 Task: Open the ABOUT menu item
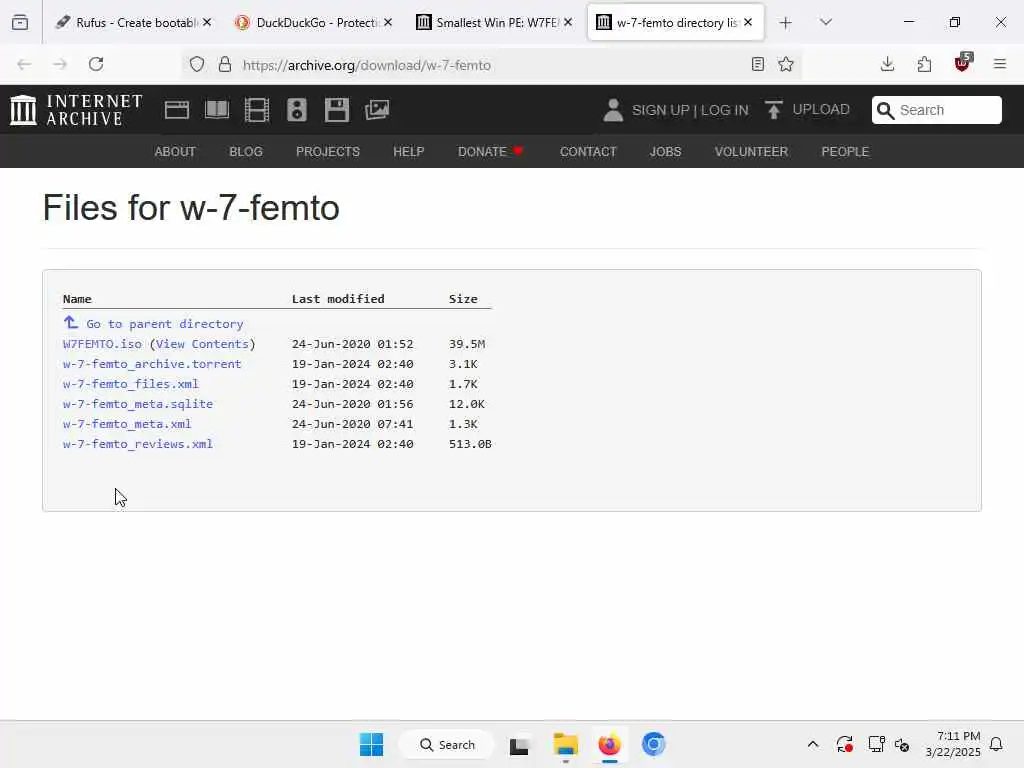click(175, 152)
